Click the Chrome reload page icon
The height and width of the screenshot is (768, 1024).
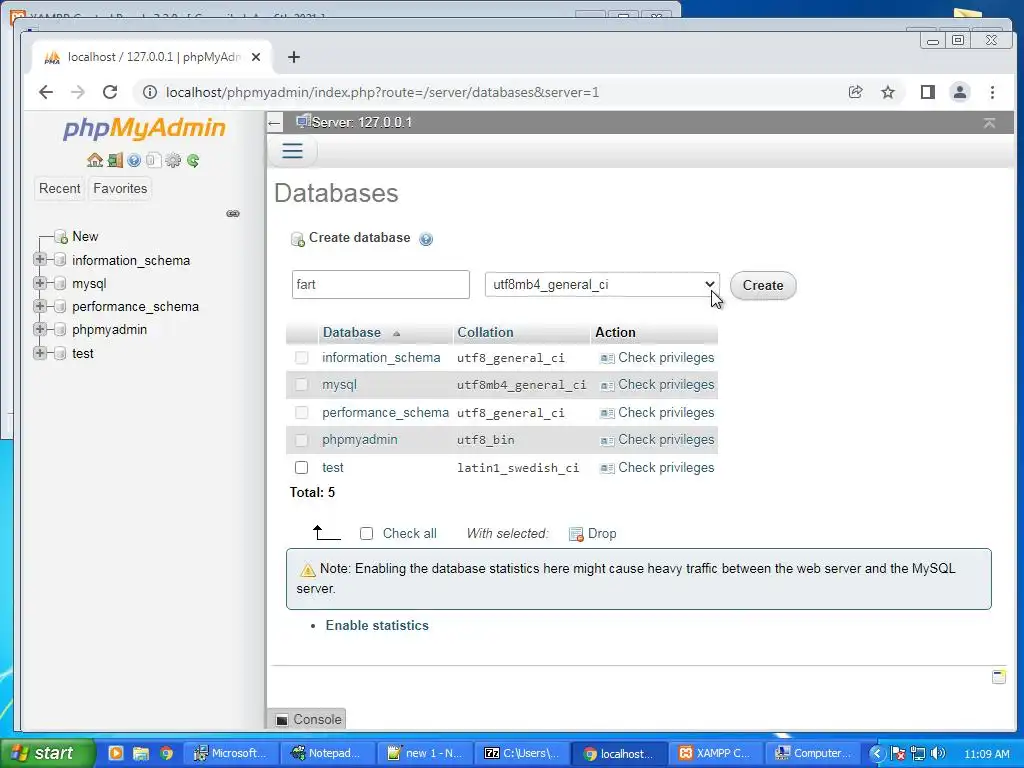(x=110, y=92)
